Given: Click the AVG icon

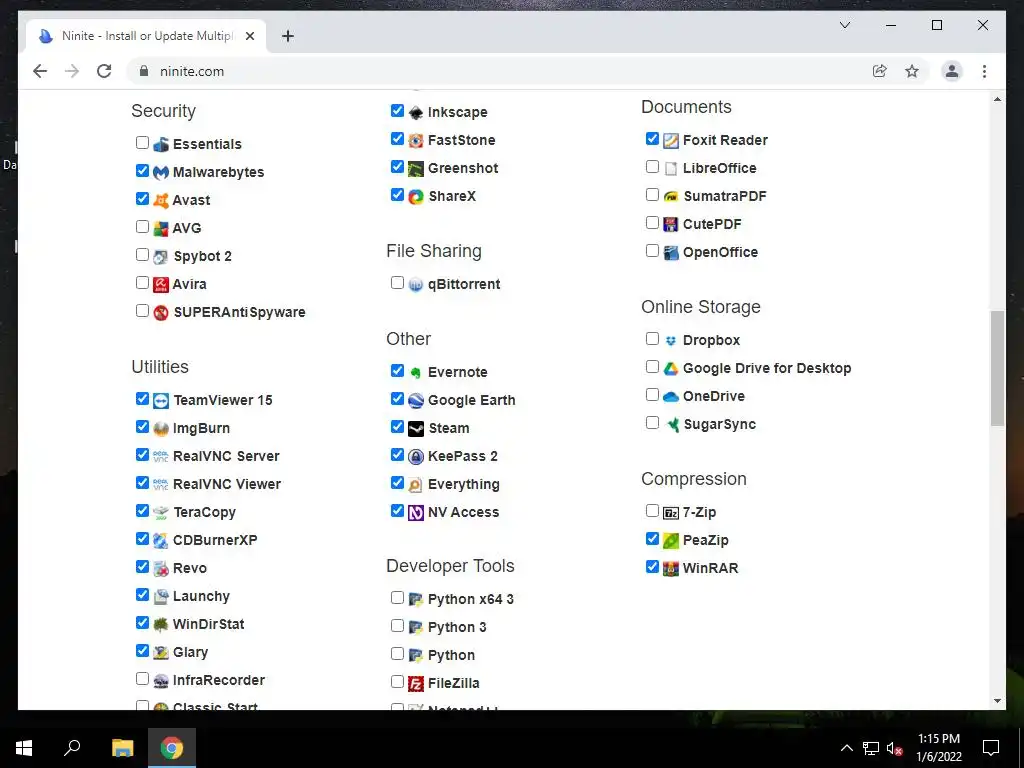Looking at the screenshot, I should click(x=161, y=229).
